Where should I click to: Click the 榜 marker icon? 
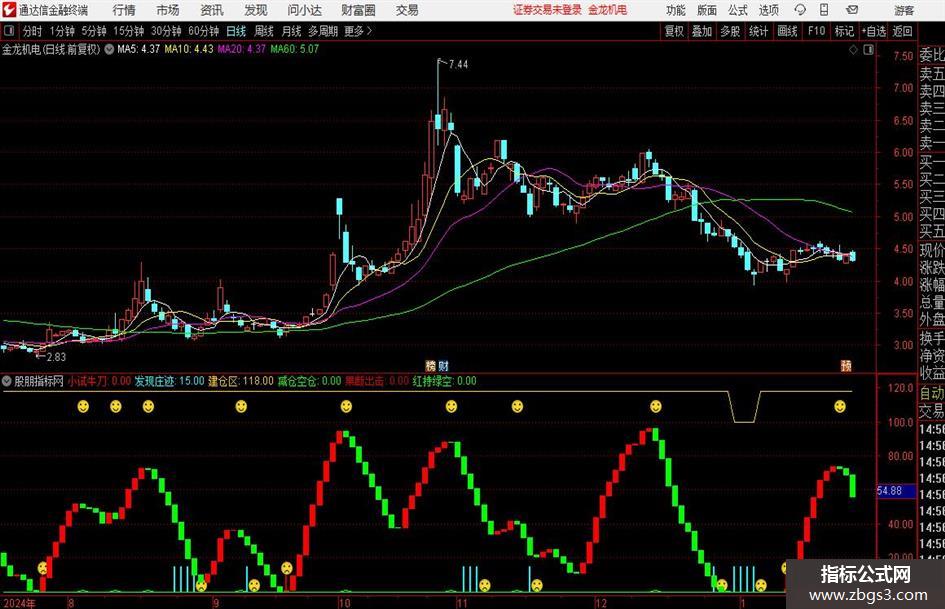click(431, 366)
